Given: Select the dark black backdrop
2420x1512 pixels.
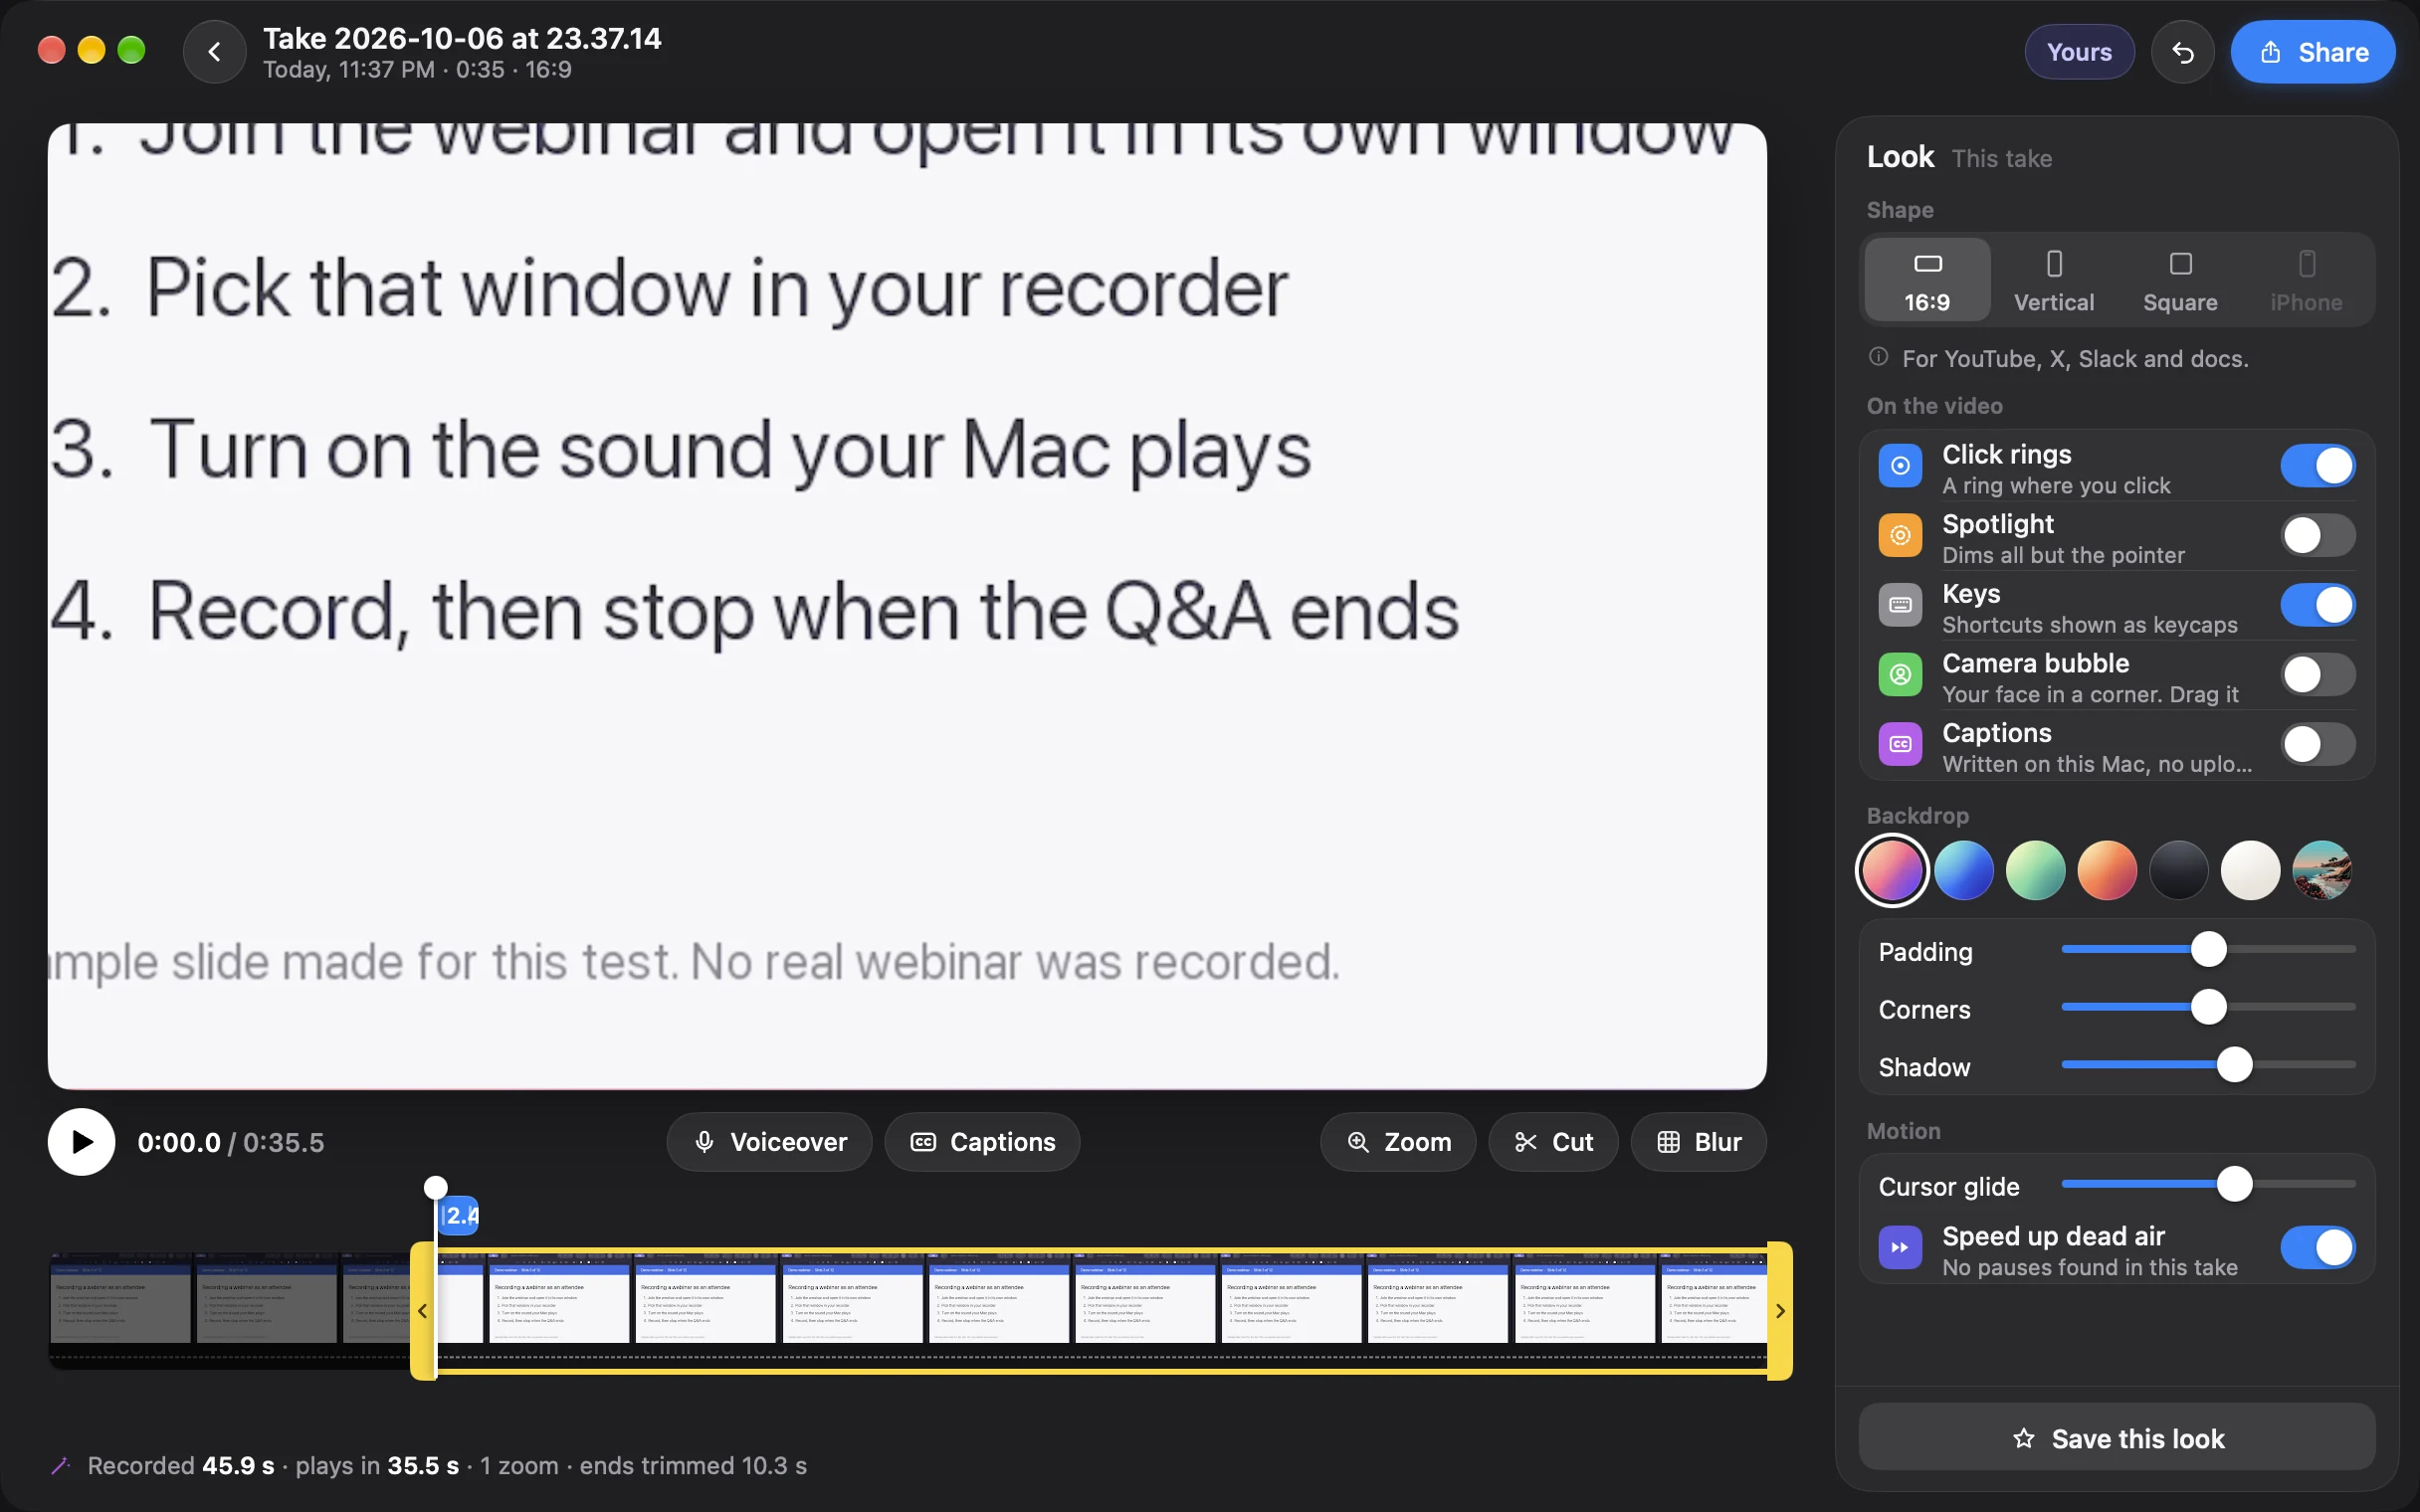Looking at the screenshot, I should pos(2179,870).
